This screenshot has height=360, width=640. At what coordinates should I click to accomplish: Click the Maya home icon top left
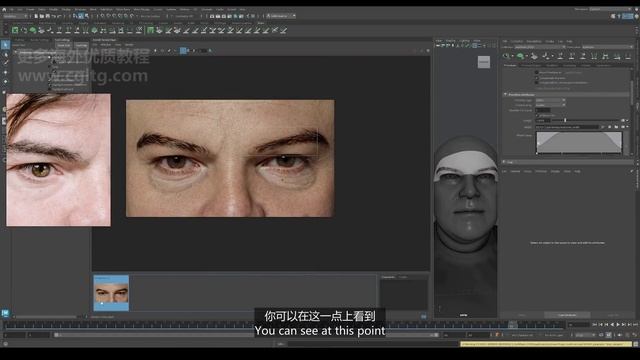pos(4,9)
